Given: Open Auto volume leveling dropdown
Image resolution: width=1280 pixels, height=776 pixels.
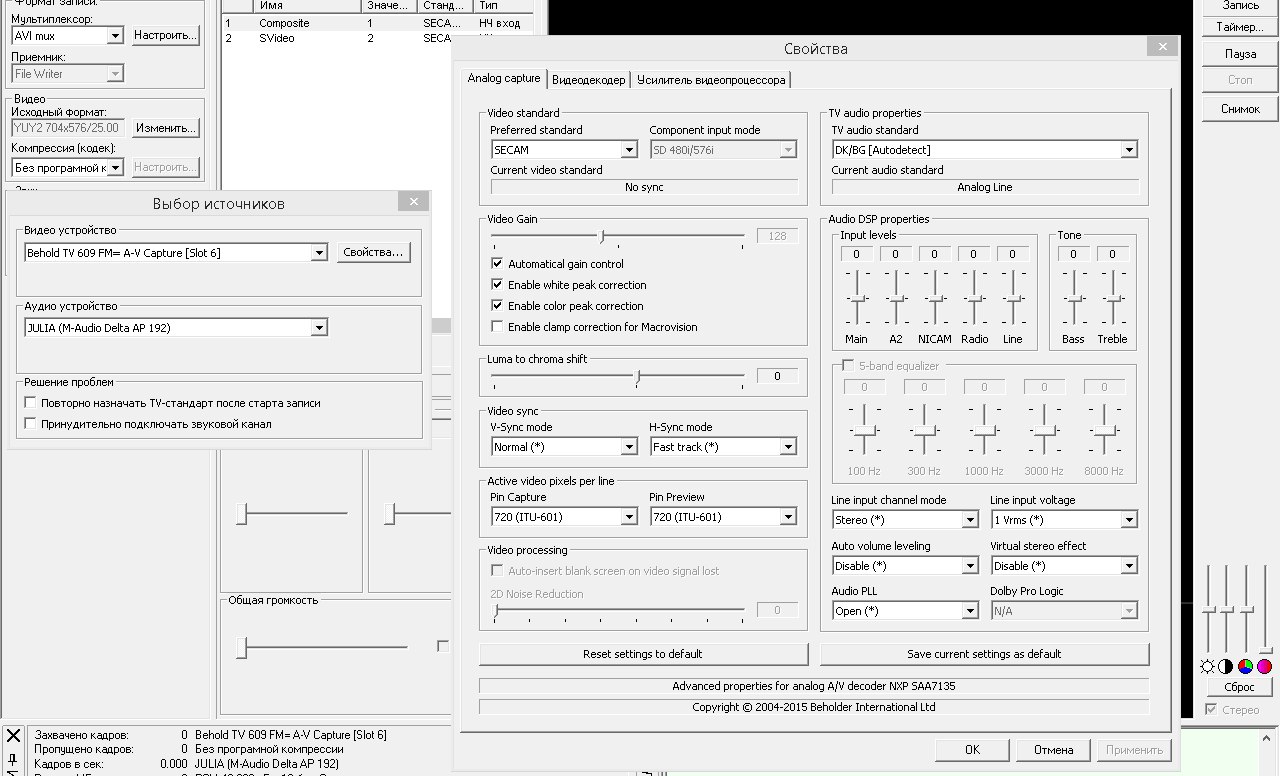Looking at the screenshot, I should [x=969, y=566].
